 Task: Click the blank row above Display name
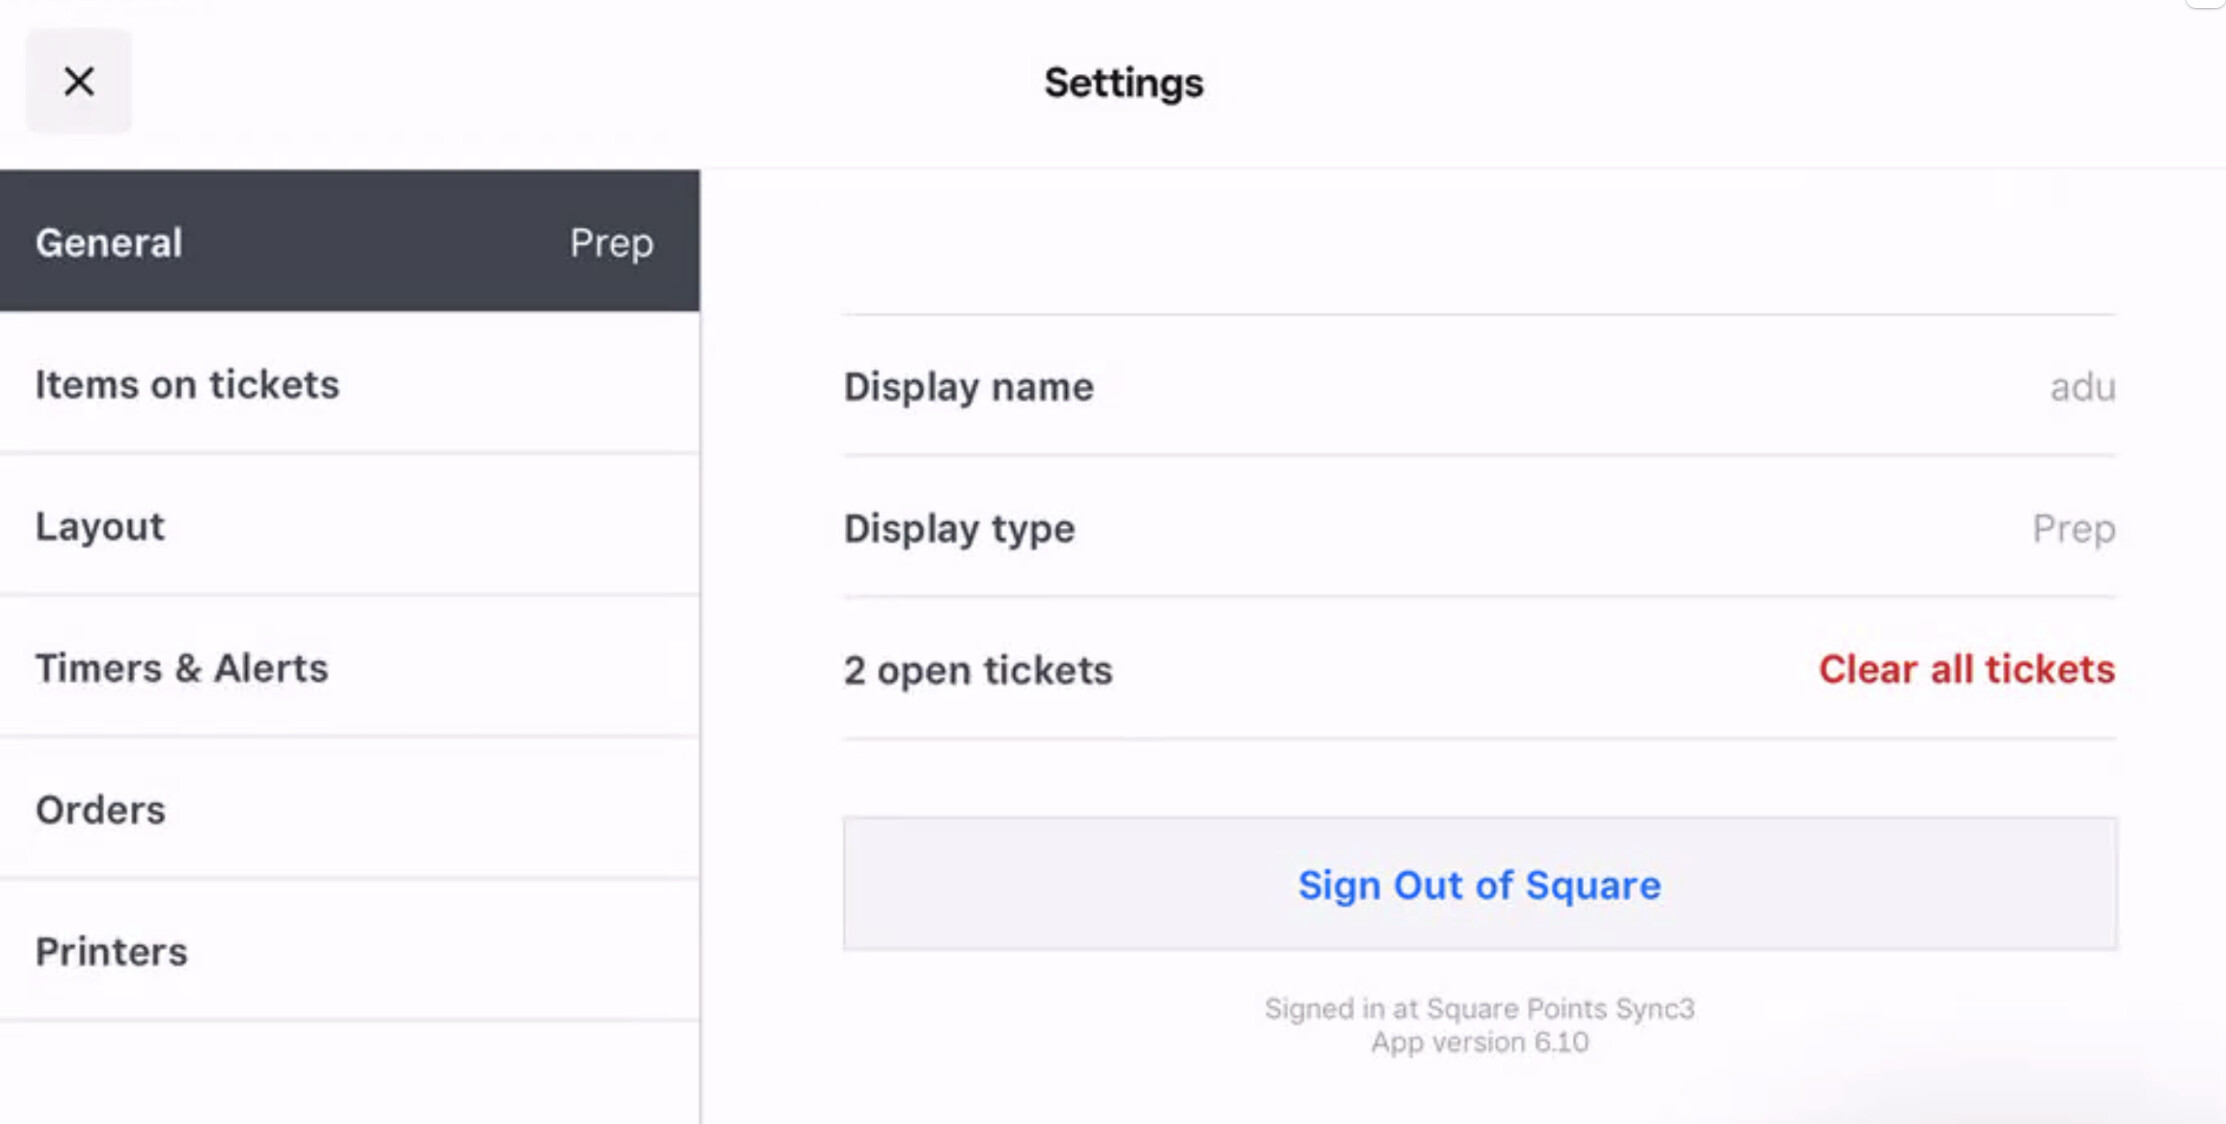(1478, 243)
